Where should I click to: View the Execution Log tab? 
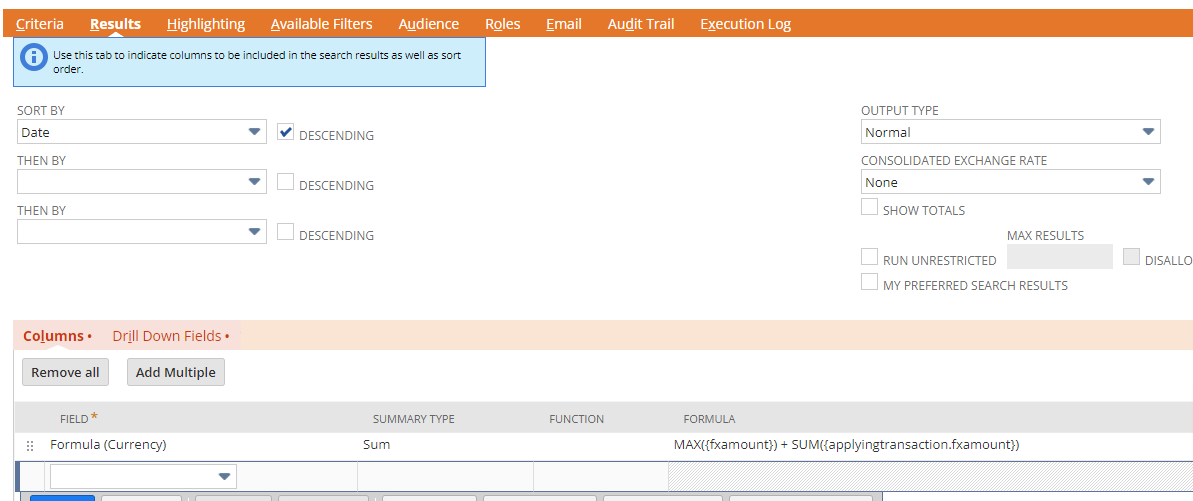(x=745, y=24)
